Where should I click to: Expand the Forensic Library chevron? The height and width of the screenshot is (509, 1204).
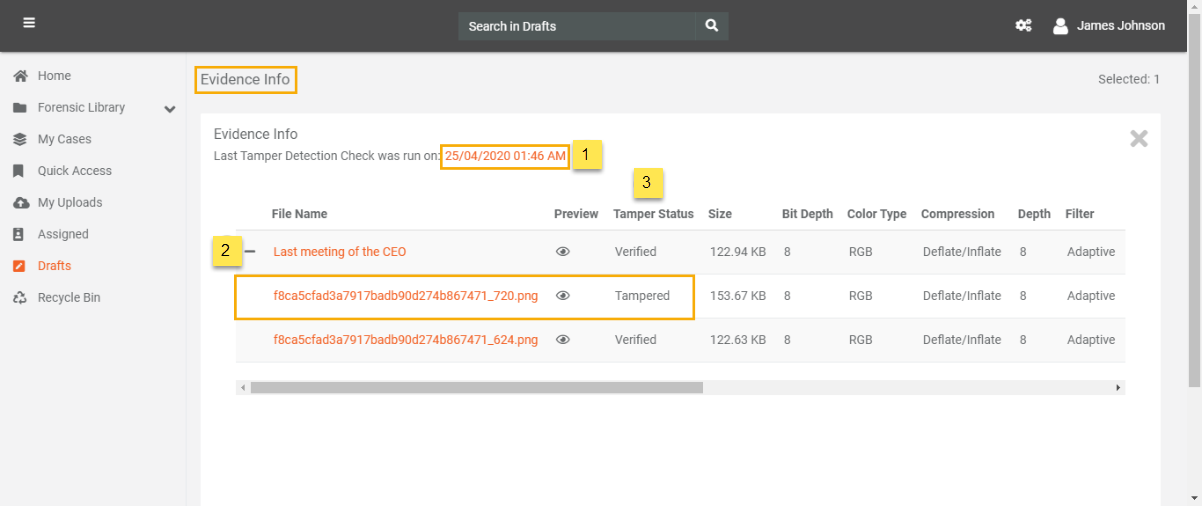pos(170,109)
